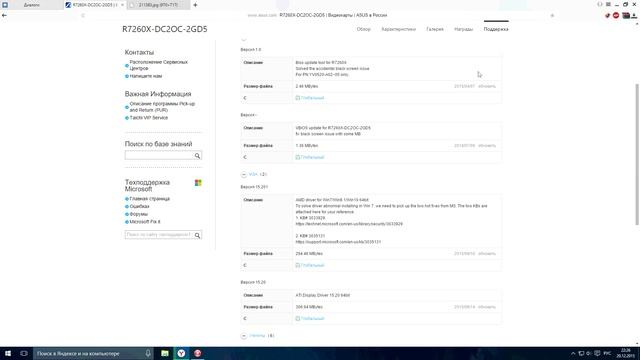Screen dimensions: 640x360
Task: Open the Ошибки Microsoft support link
Action: pos(139,207)
